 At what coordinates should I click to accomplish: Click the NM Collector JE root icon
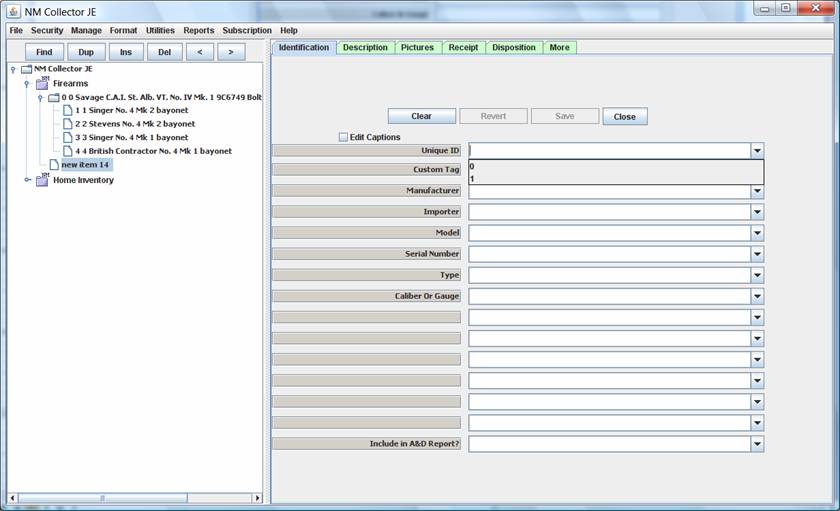[26, 69]
